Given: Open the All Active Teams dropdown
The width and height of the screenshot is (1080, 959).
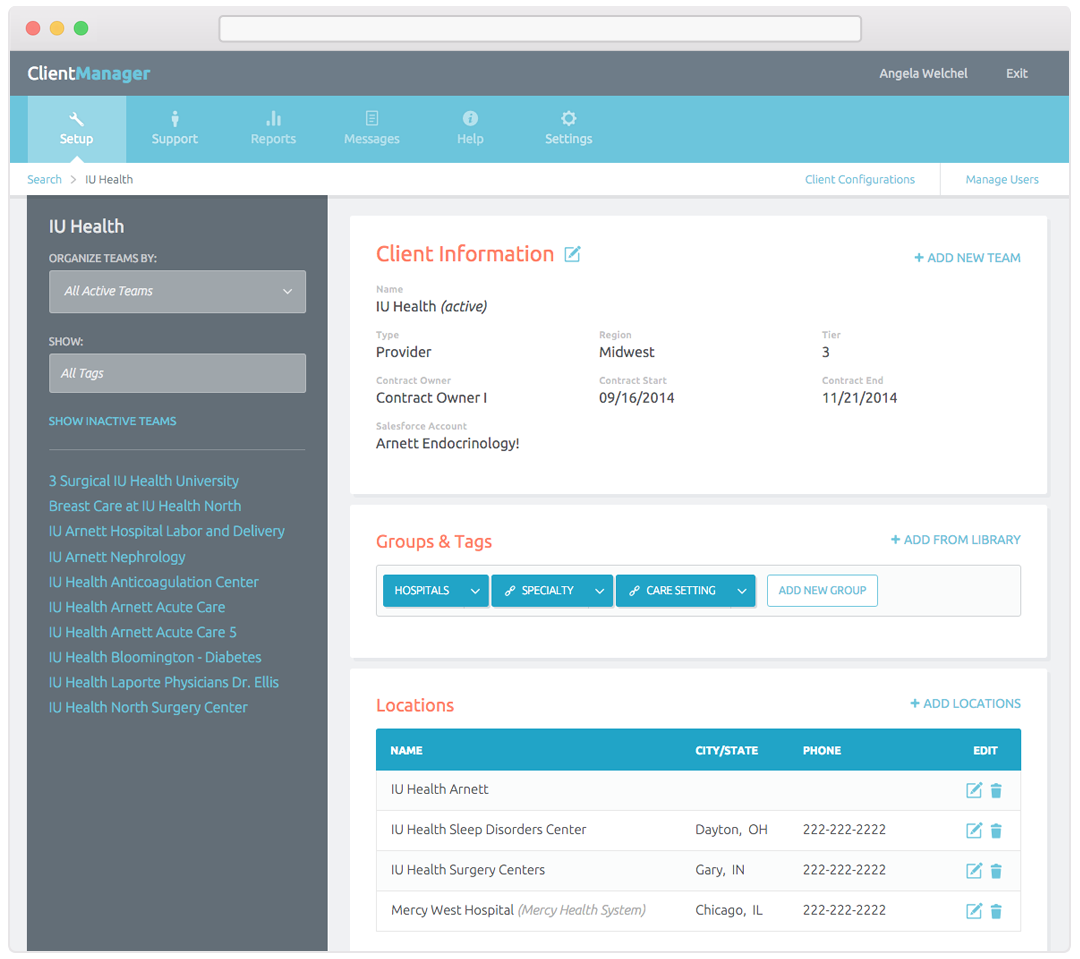Looking at the screenshot, I should point(177,291).
